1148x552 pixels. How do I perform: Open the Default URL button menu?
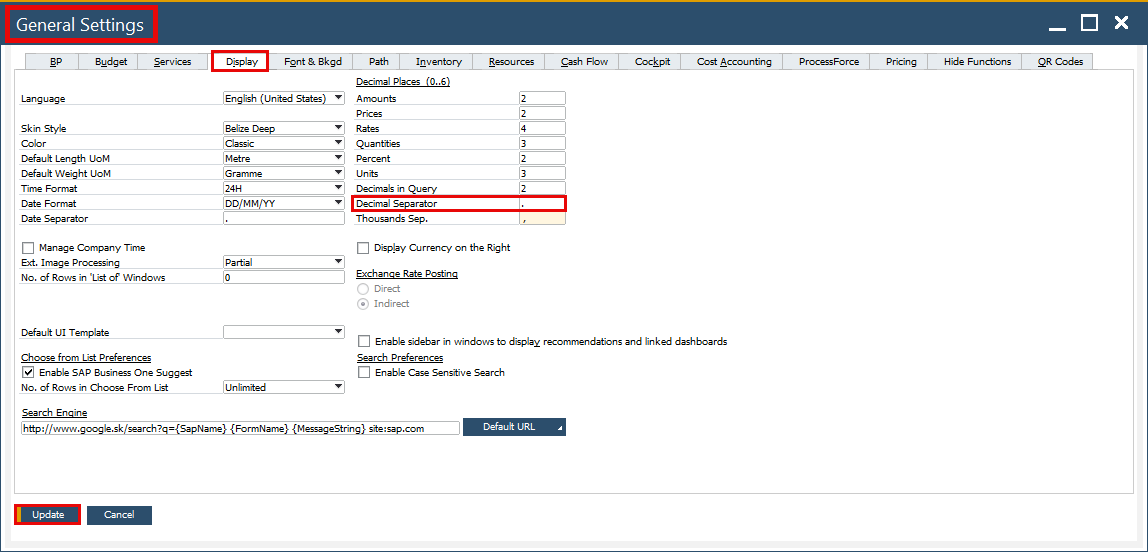click(x=514, y=427)
